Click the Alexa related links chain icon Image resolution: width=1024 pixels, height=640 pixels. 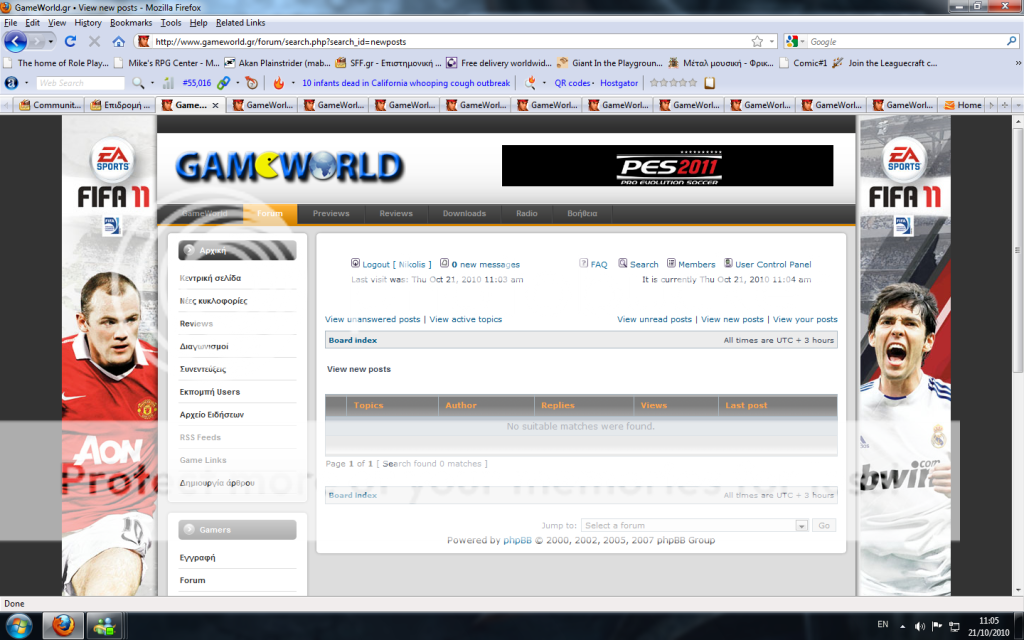coord(223,83)
